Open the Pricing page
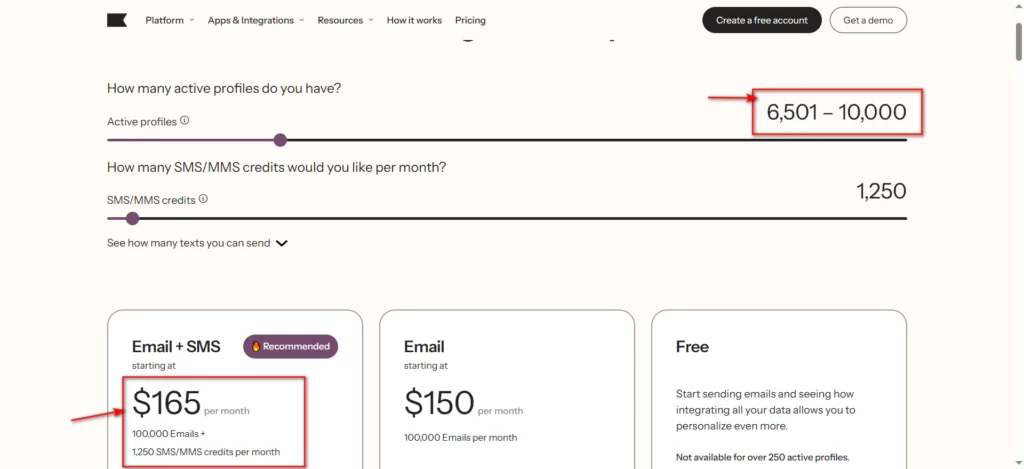The height and width of the screenshot is (469, 1024). pyautogui.click(x=470, y=20)
